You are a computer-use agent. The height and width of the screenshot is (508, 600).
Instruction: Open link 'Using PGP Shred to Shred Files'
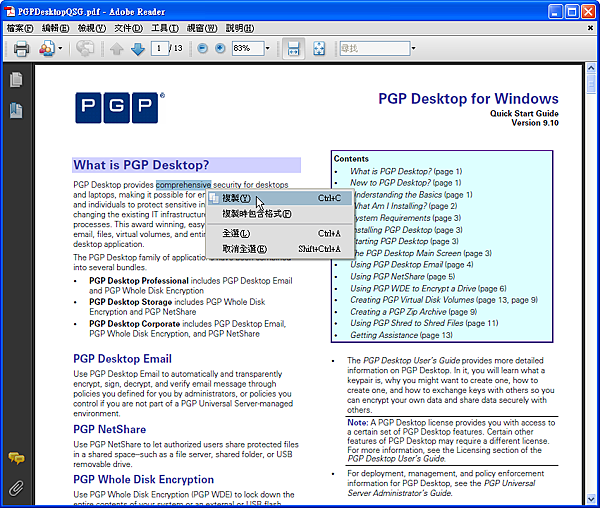point(407,323)
